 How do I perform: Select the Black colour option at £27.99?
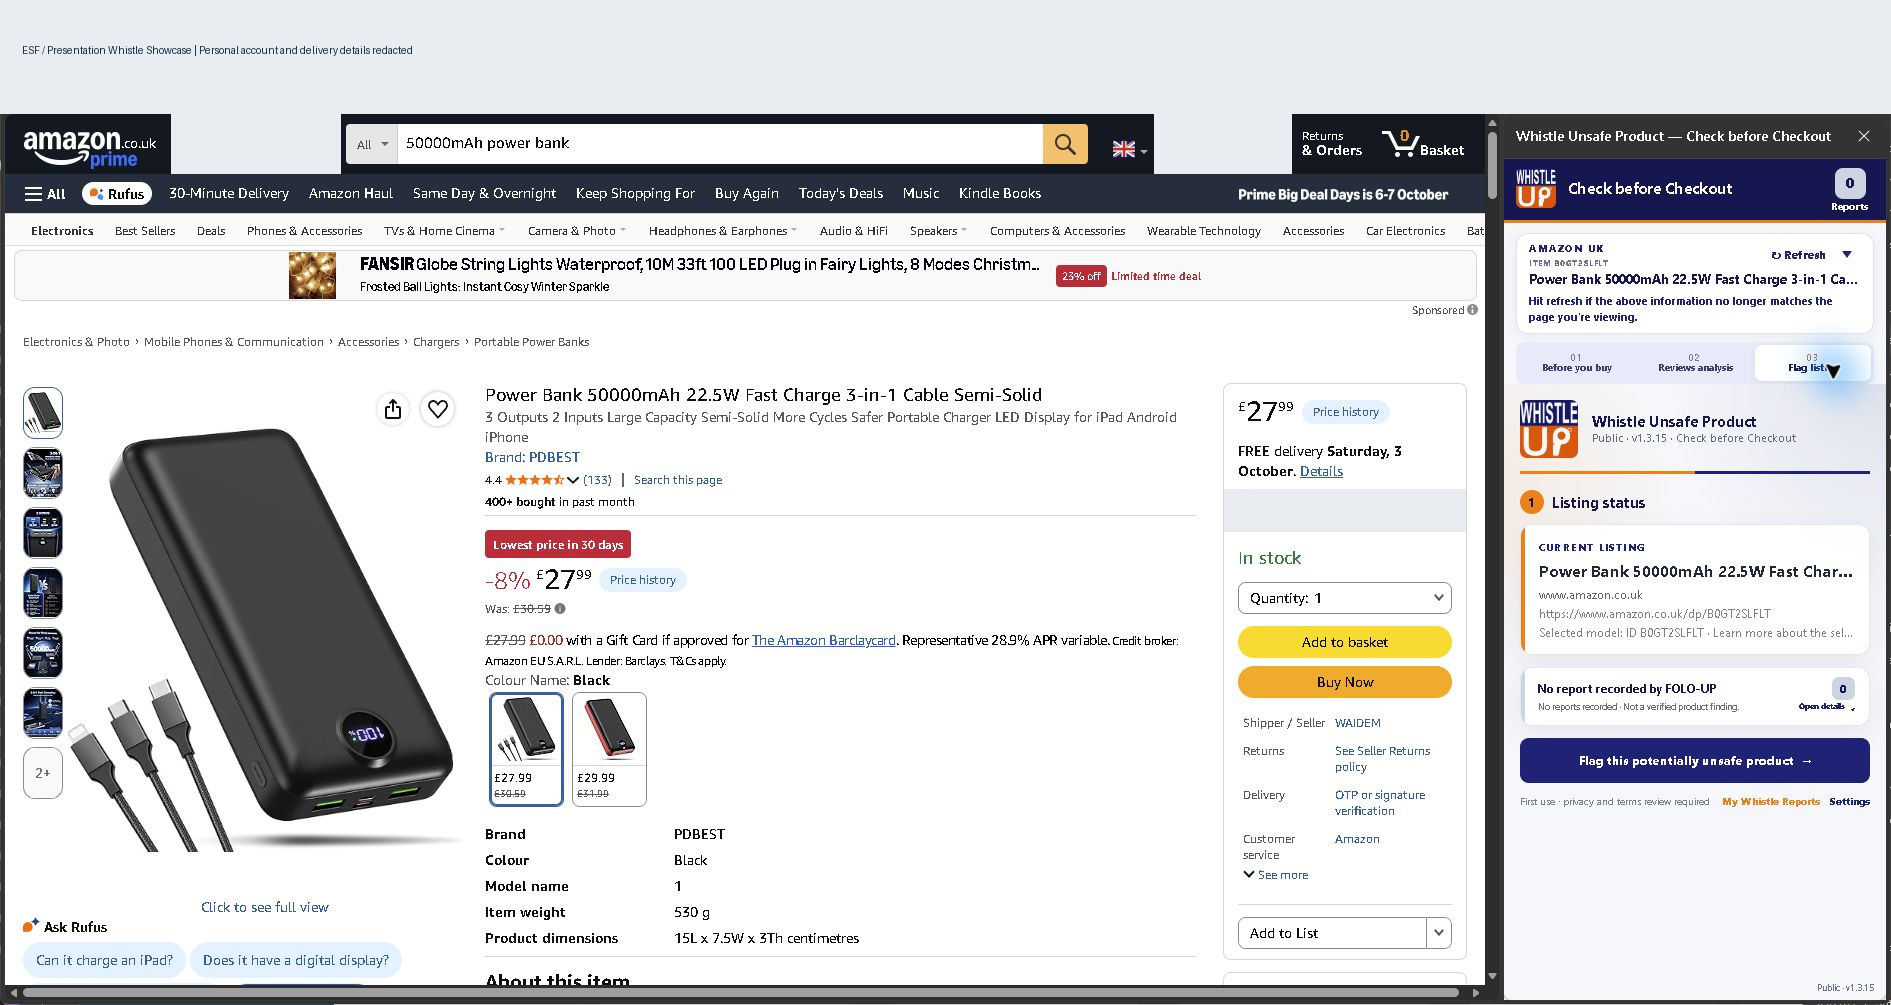527,748
